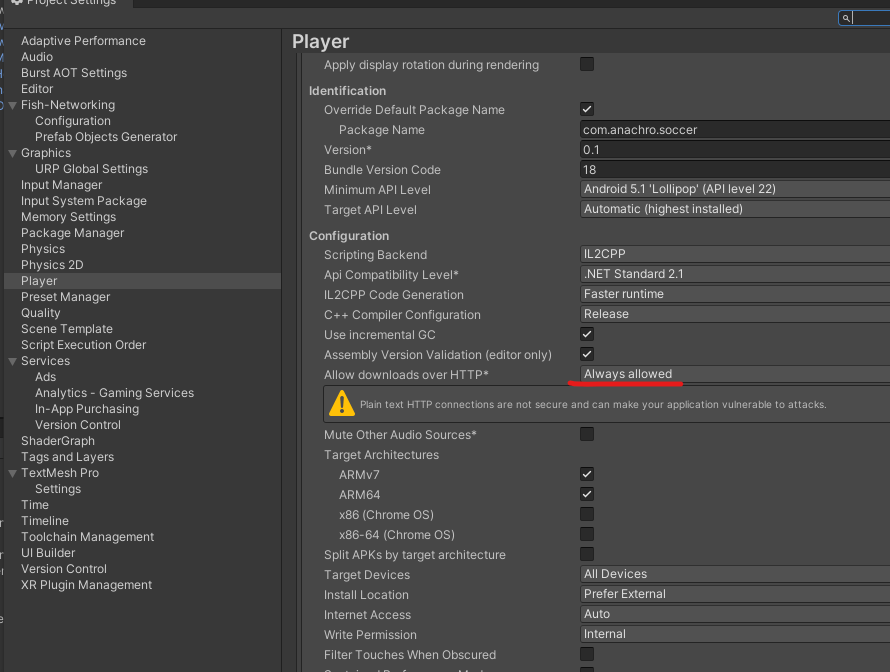Open UI Builder settings
This screenshot has width=890, height=672.
point(48,553)
